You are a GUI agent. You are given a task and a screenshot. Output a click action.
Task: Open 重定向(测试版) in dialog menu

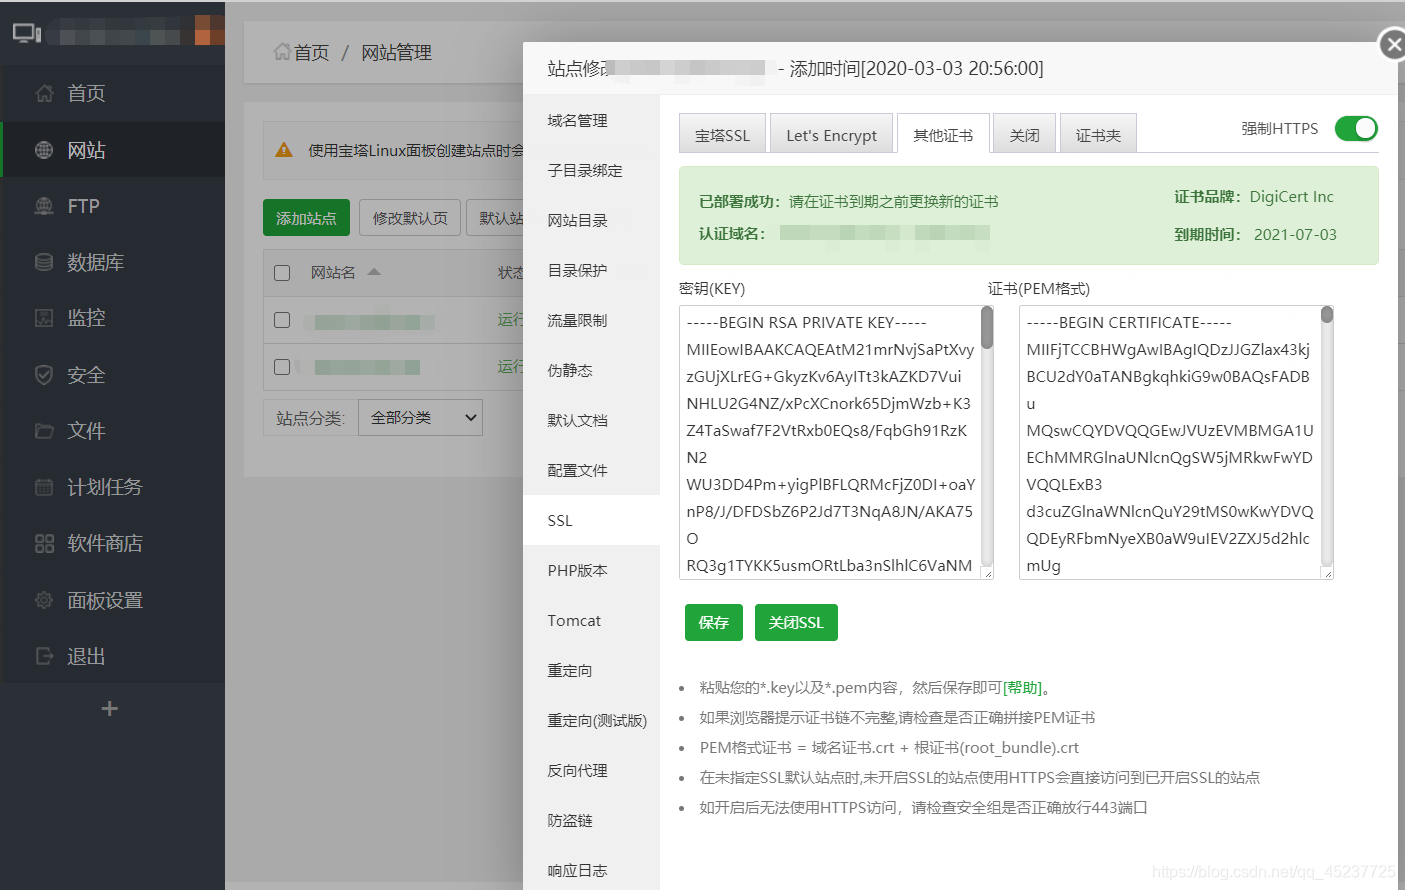[x=591, y=720]
